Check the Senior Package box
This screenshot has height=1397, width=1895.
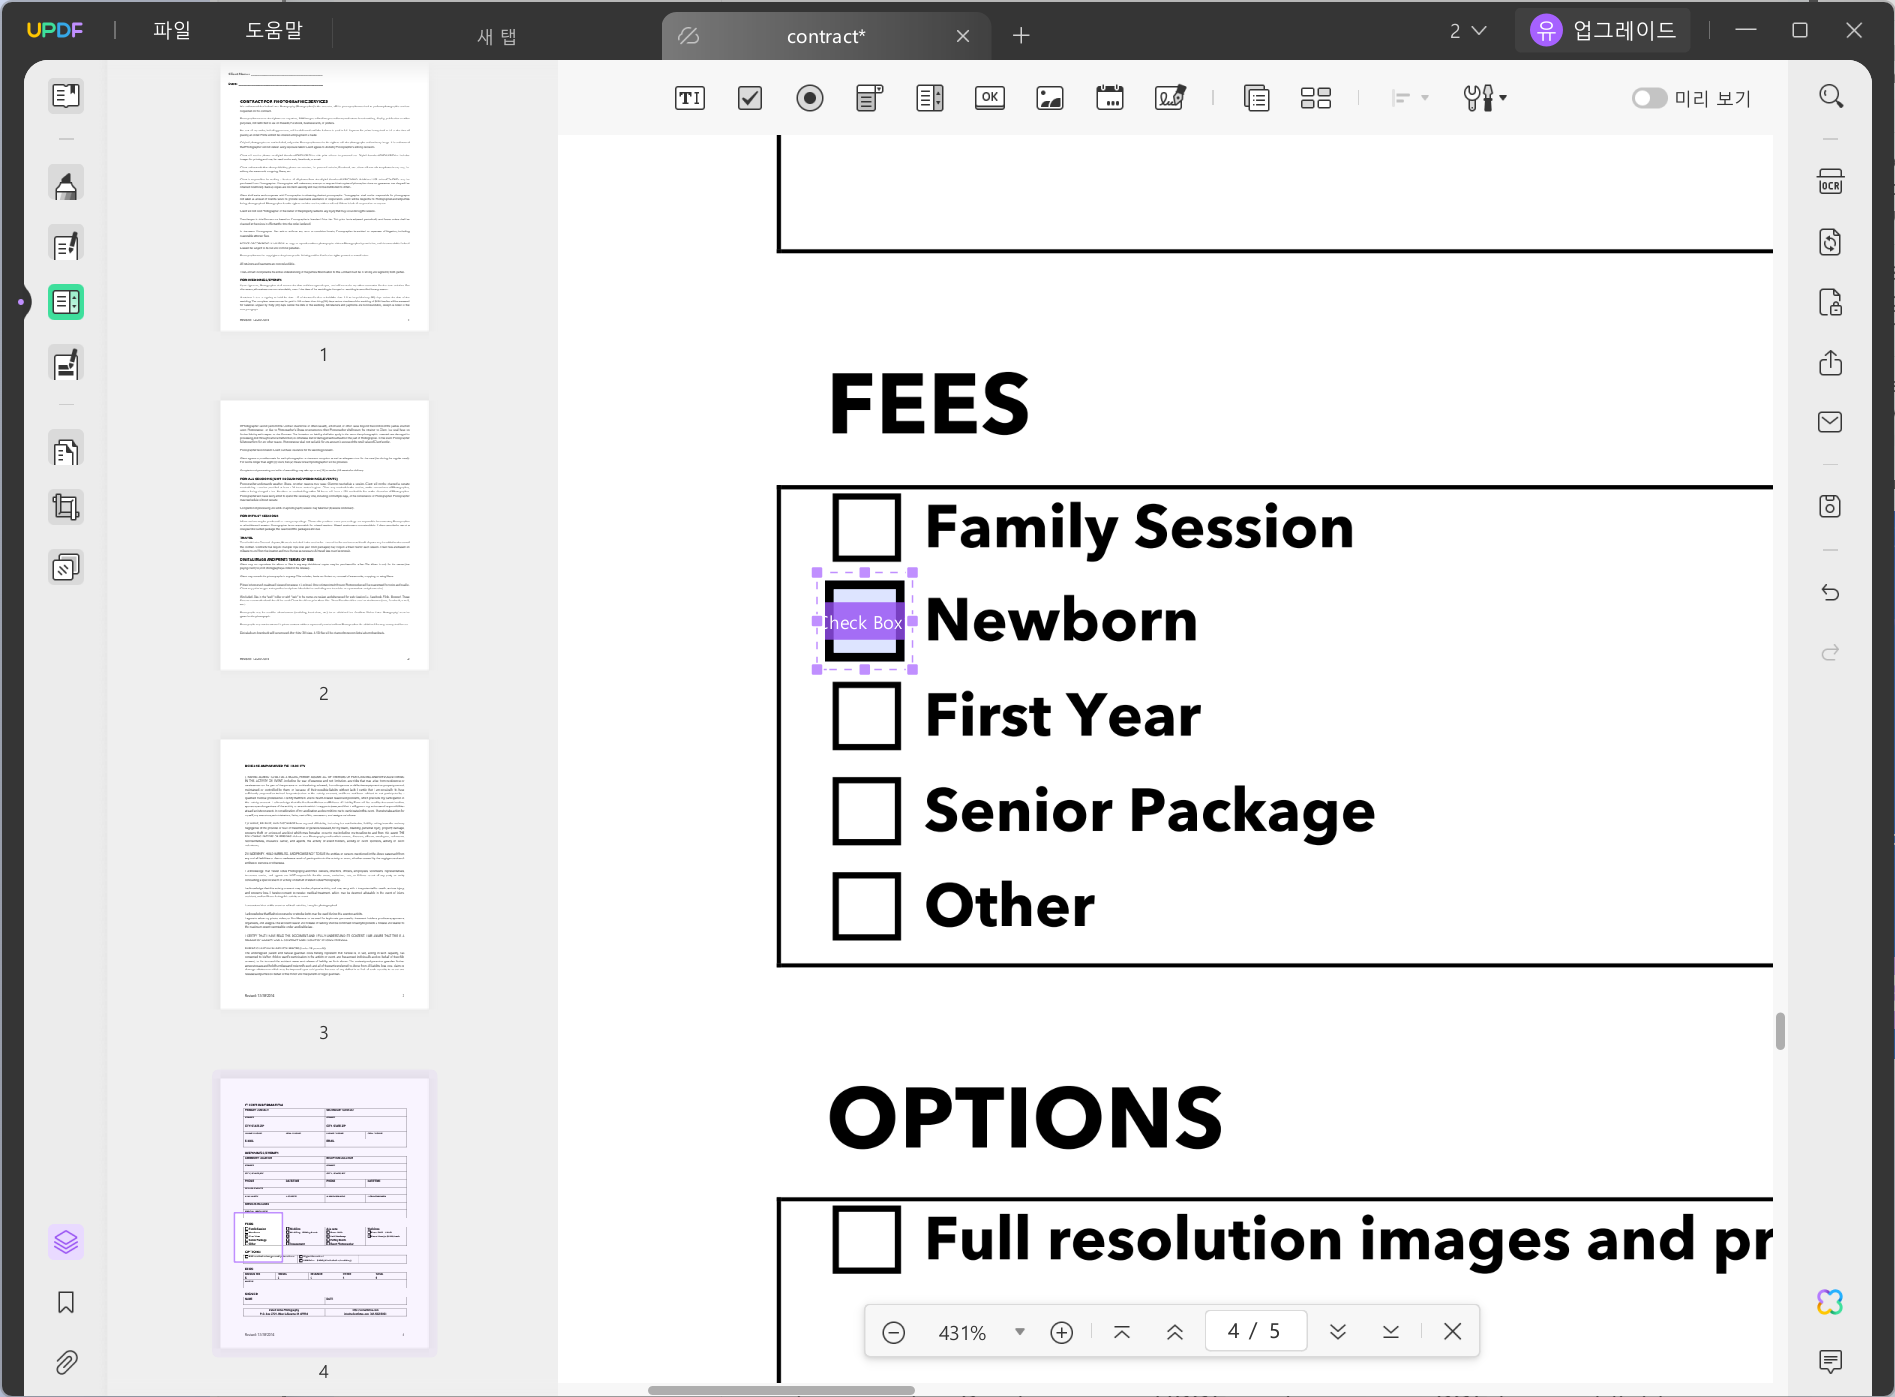coord(866,811)
